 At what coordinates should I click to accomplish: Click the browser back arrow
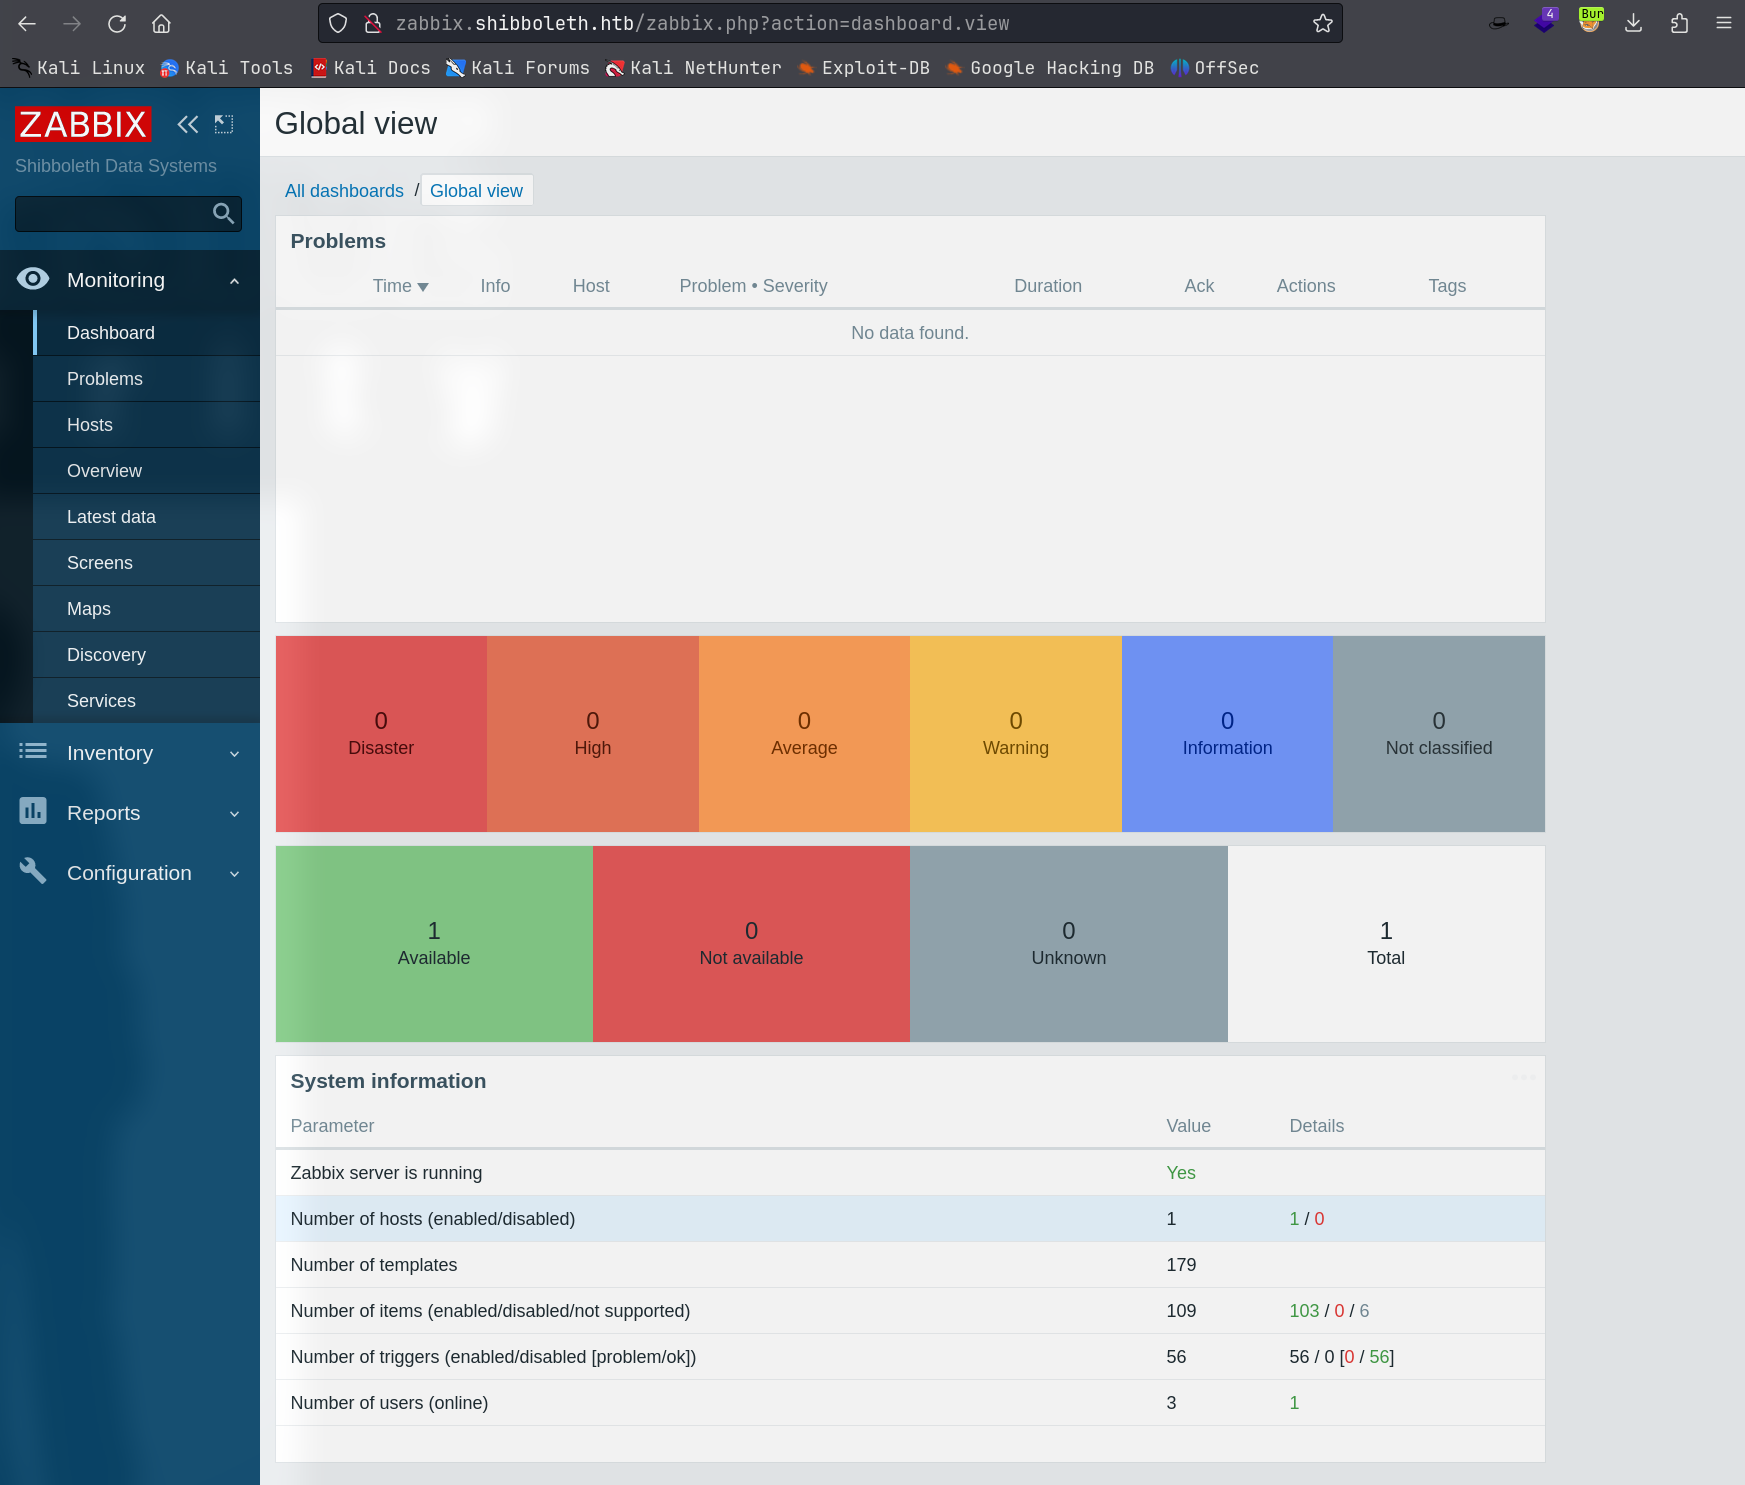click(27, 23)
